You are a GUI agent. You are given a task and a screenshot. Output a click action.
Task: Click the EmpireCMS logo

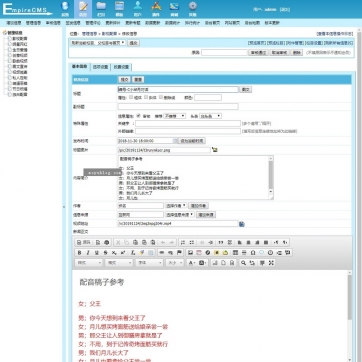(x=27, y=9)
